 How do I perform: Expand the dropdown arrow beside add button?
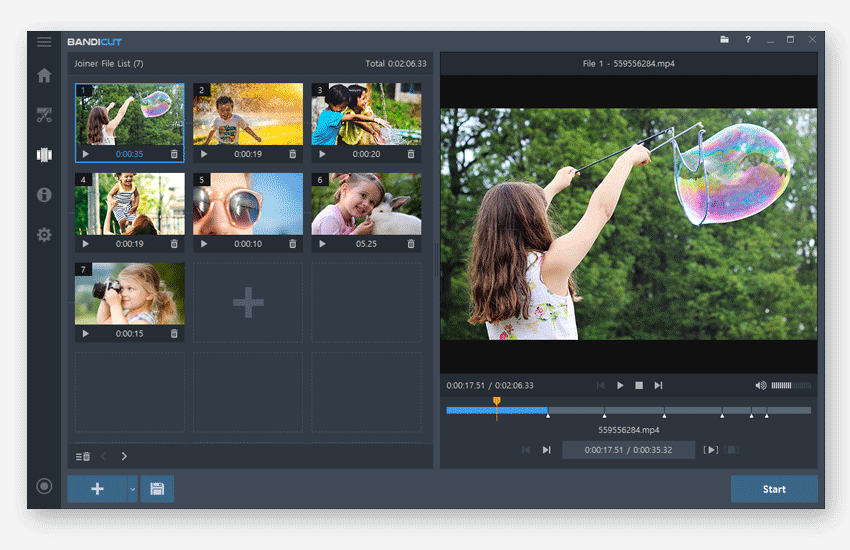pos(132,489)
